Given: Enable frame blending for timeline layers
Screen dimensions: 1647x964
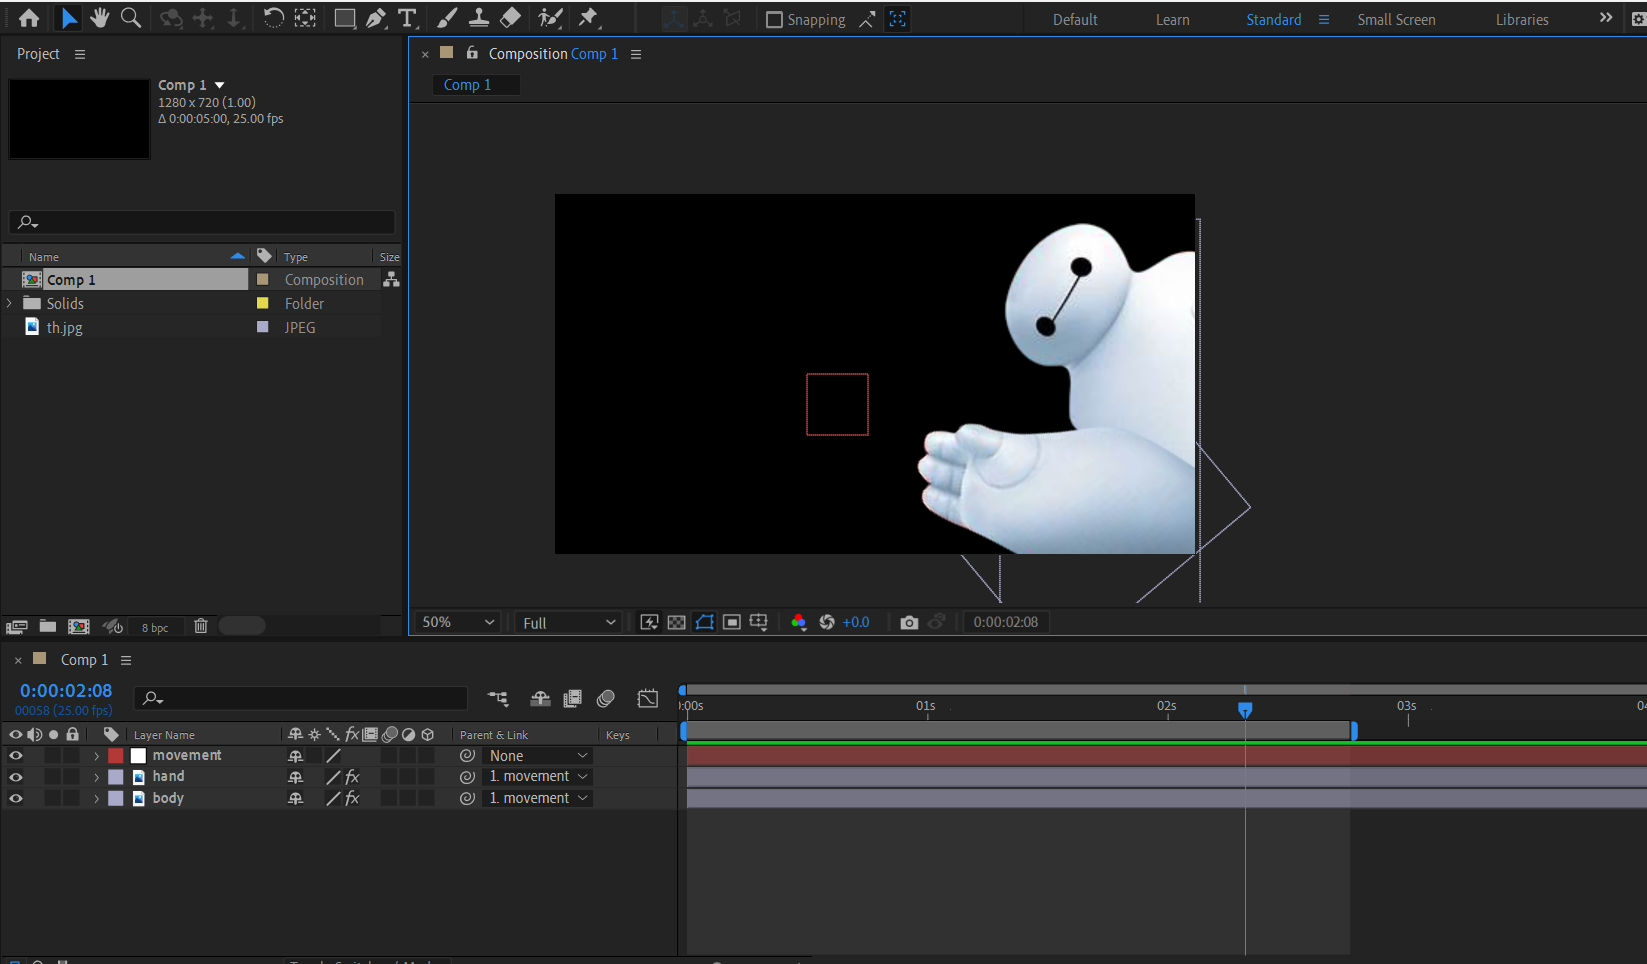Looking at the screenshot, I should point(573,698).
